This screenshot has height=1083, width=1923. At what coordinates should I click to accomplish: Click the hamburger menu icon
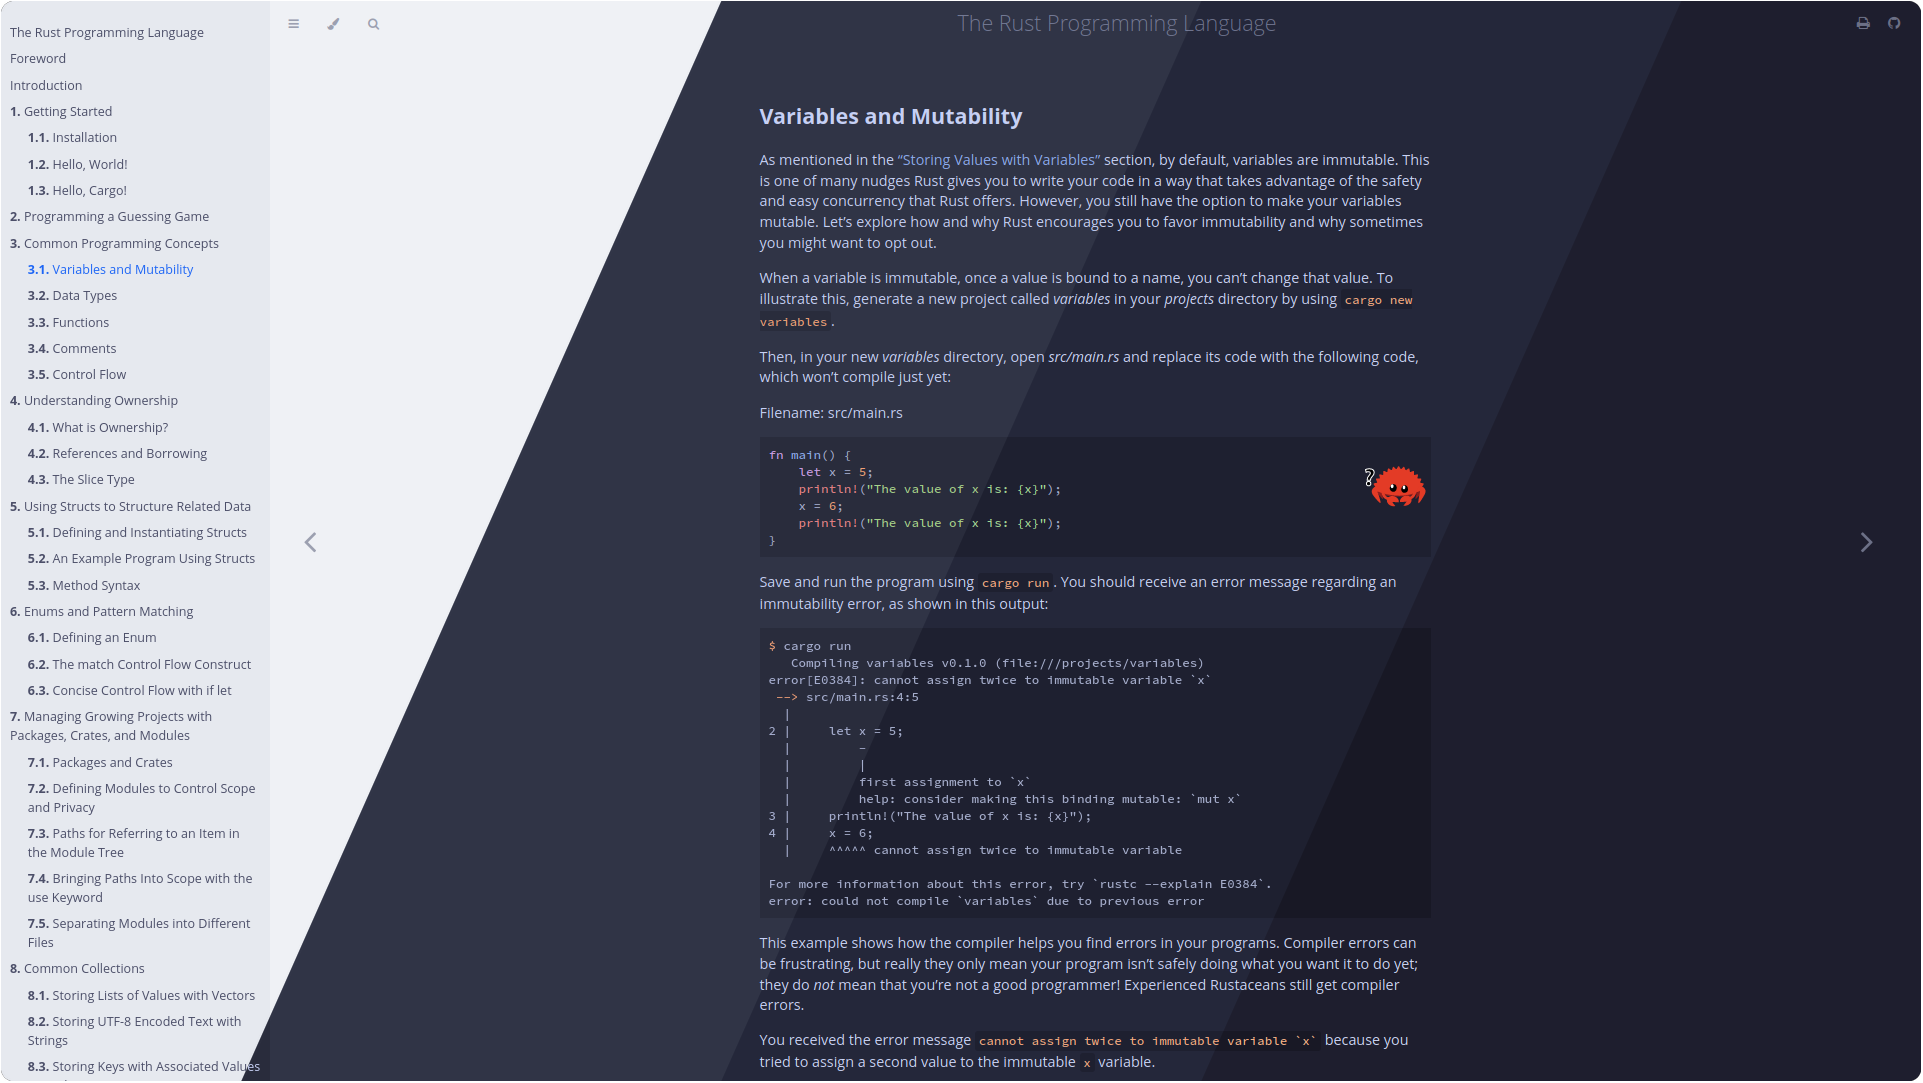click(x=293, y=24)
